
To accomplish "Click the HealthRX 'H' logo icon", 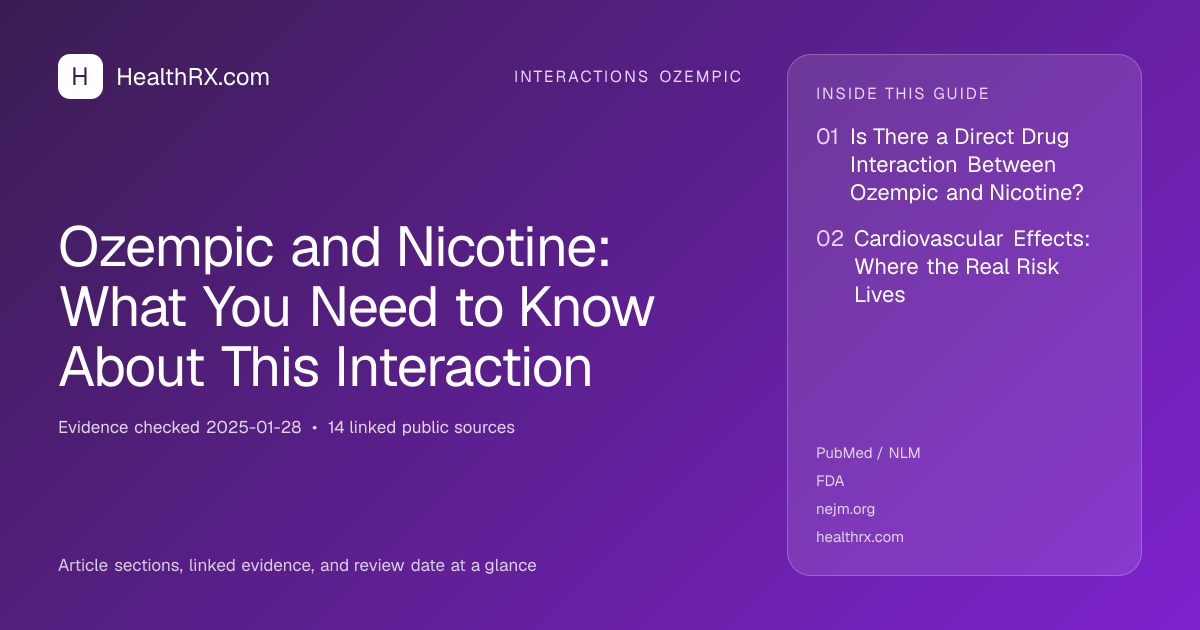I will 80,77.
